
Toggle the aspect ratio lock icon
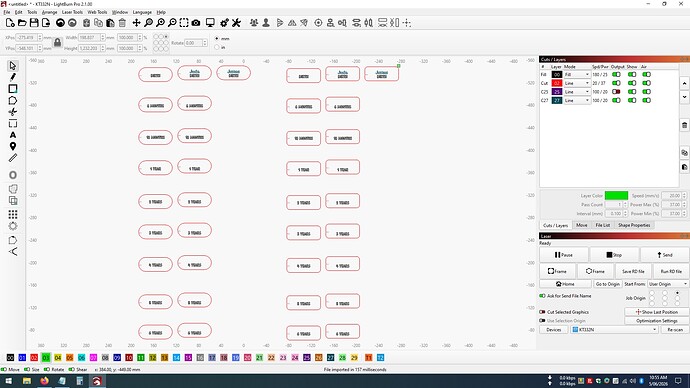pyautogui.click(x=57, y=43)
